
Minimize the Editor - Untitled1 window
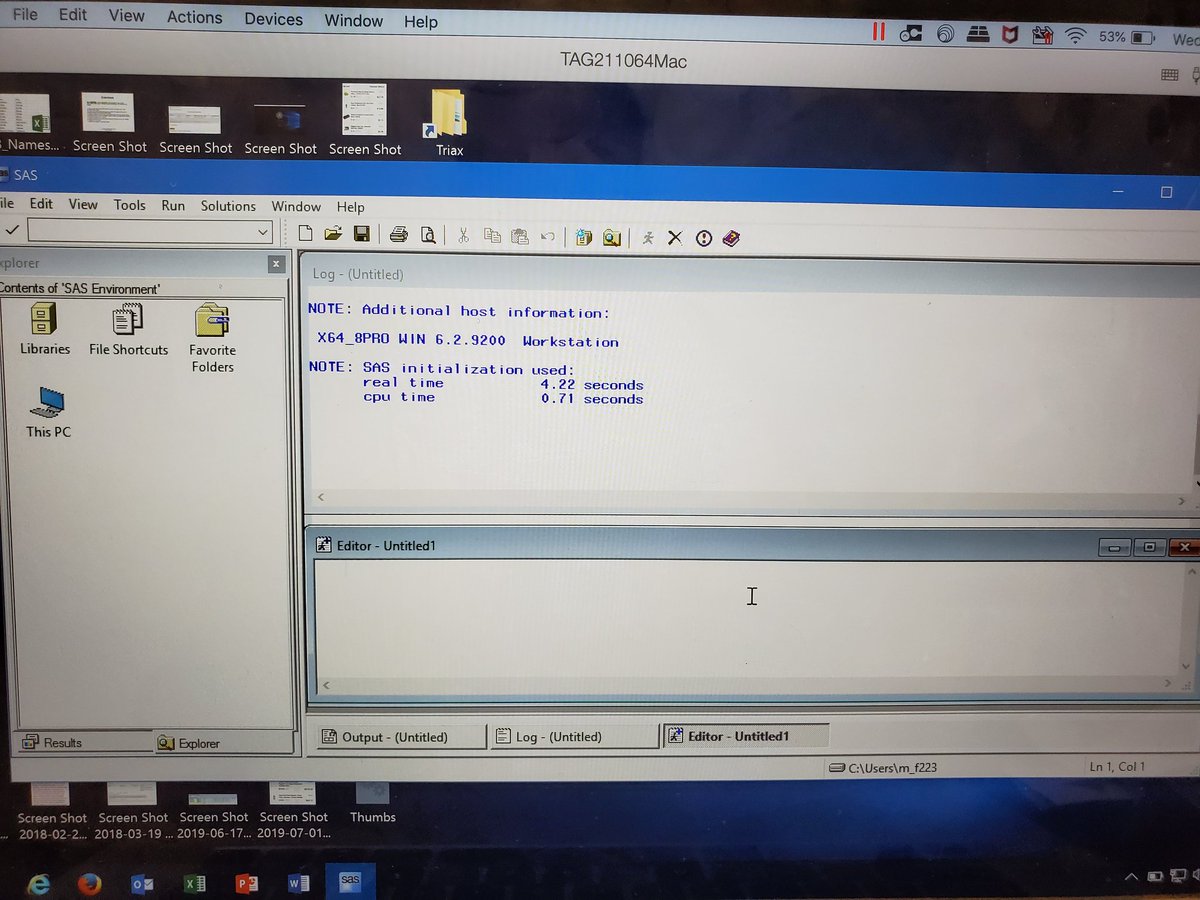(x=1113, y=547)
